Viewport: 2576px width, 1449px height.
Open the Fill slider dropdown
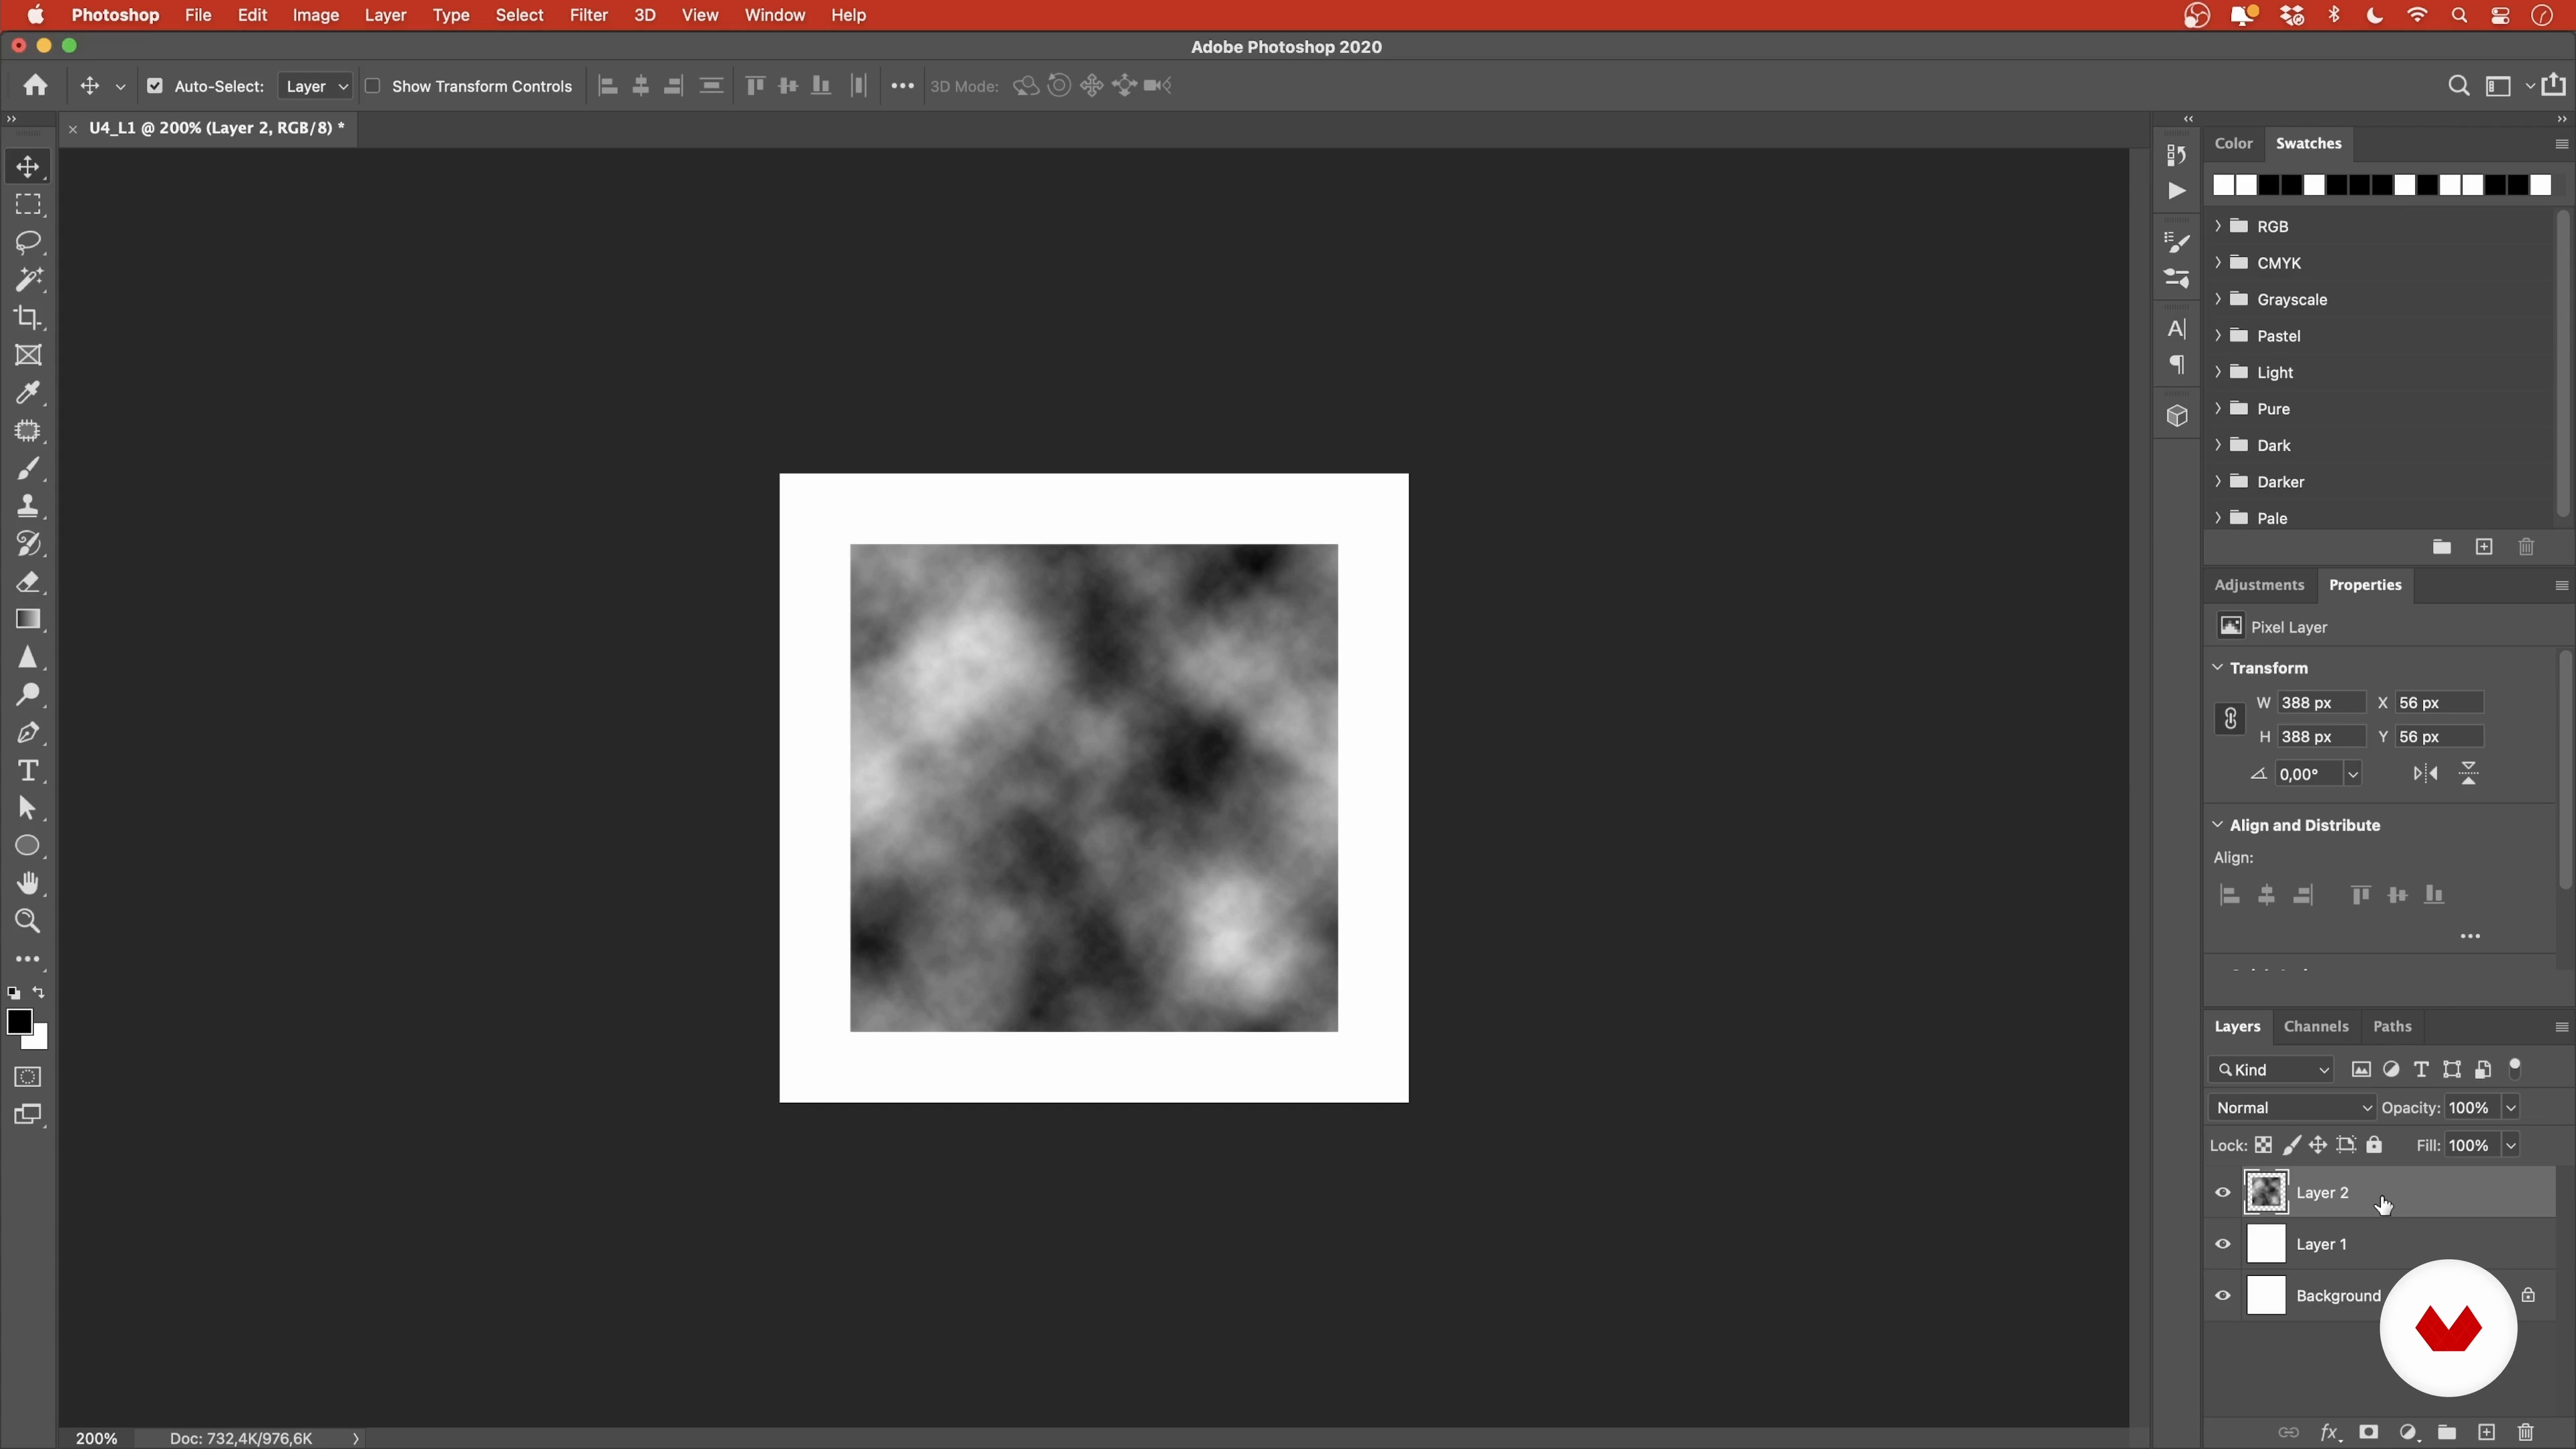2511,1146
